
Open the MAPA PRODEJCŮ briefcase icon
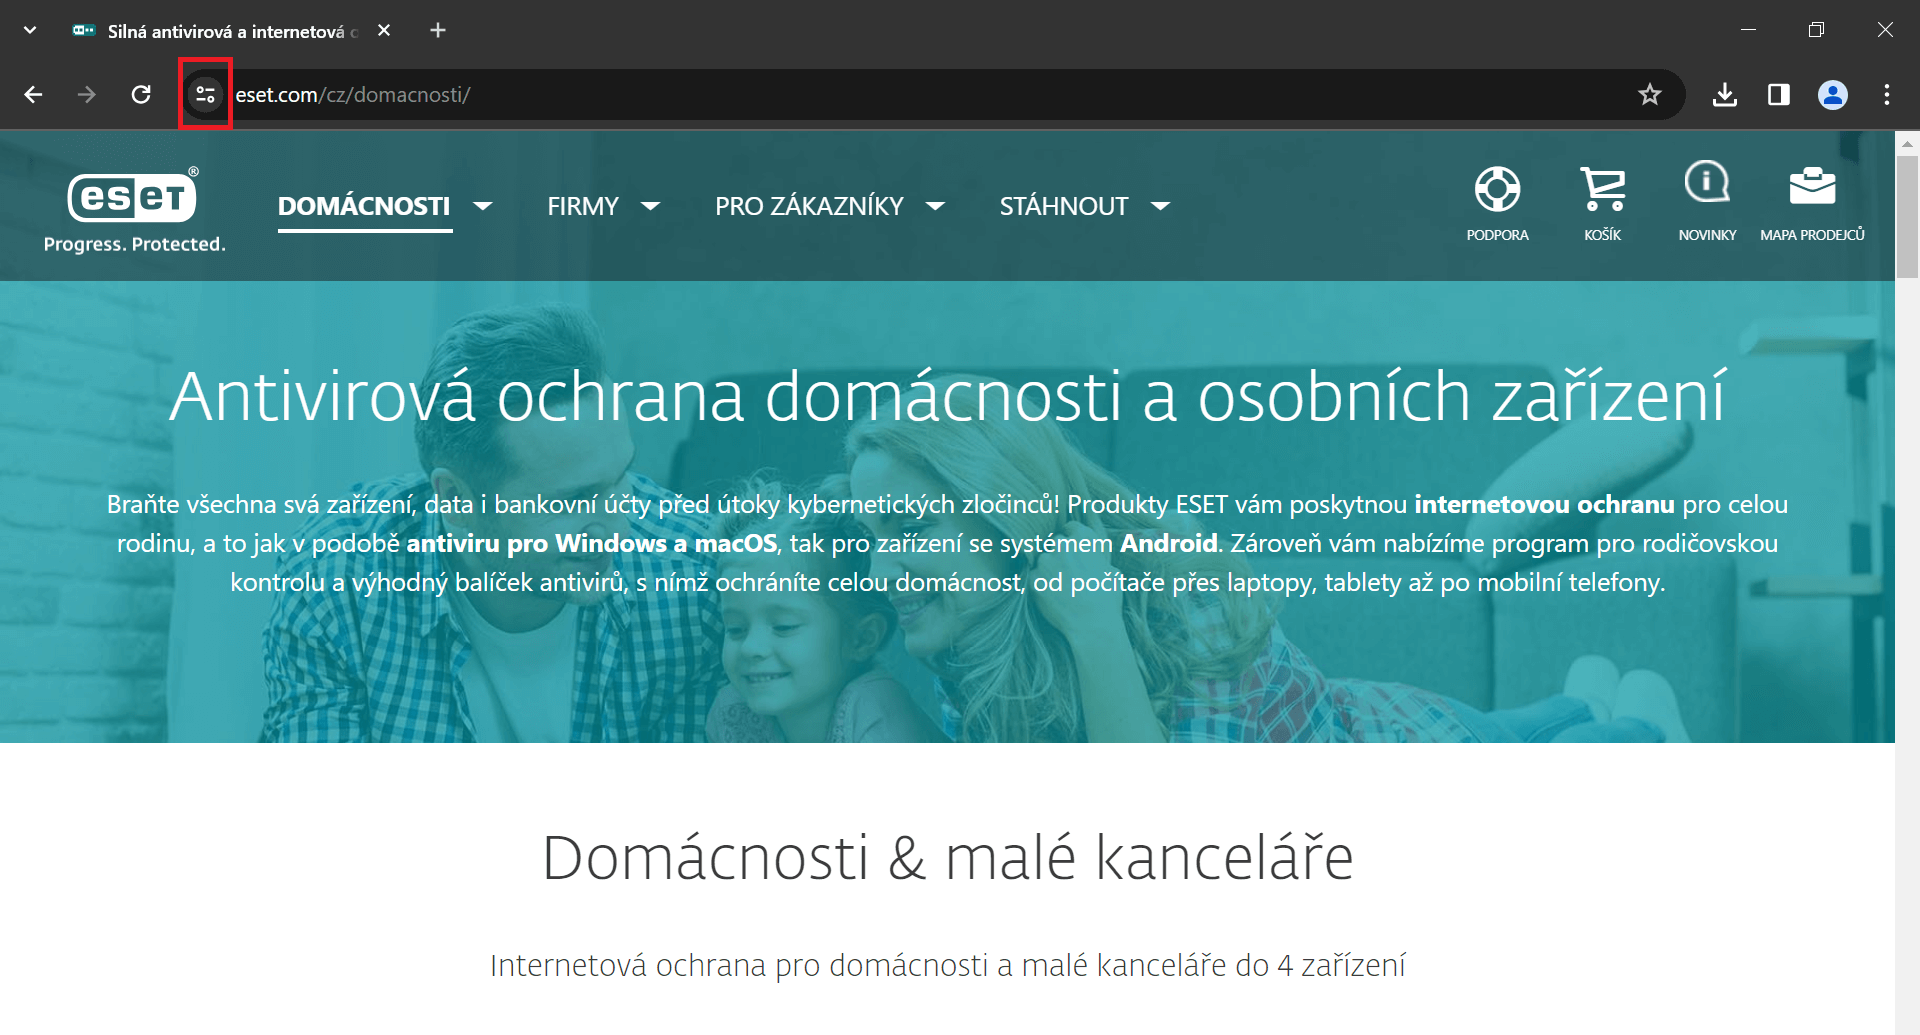[x=1812, y=185]
